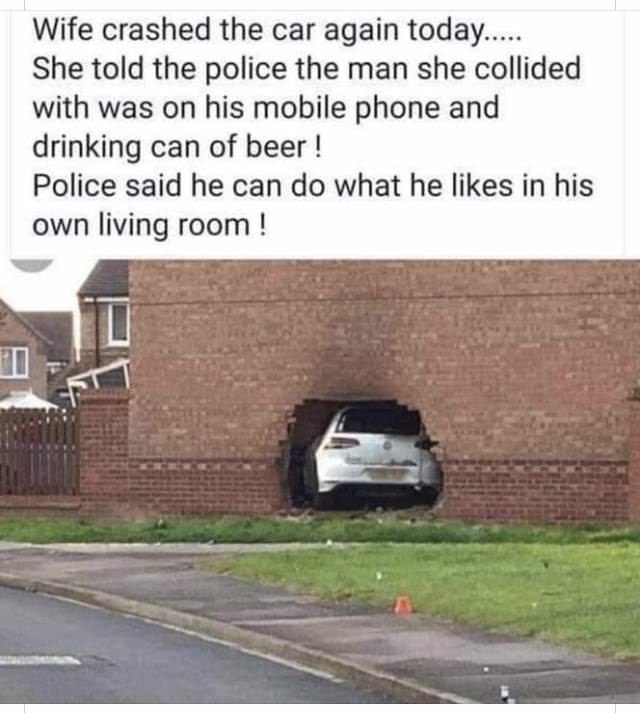Click the white conservatory roof
The height and width of the screenshot is (713, 640).
click(26, 401)
